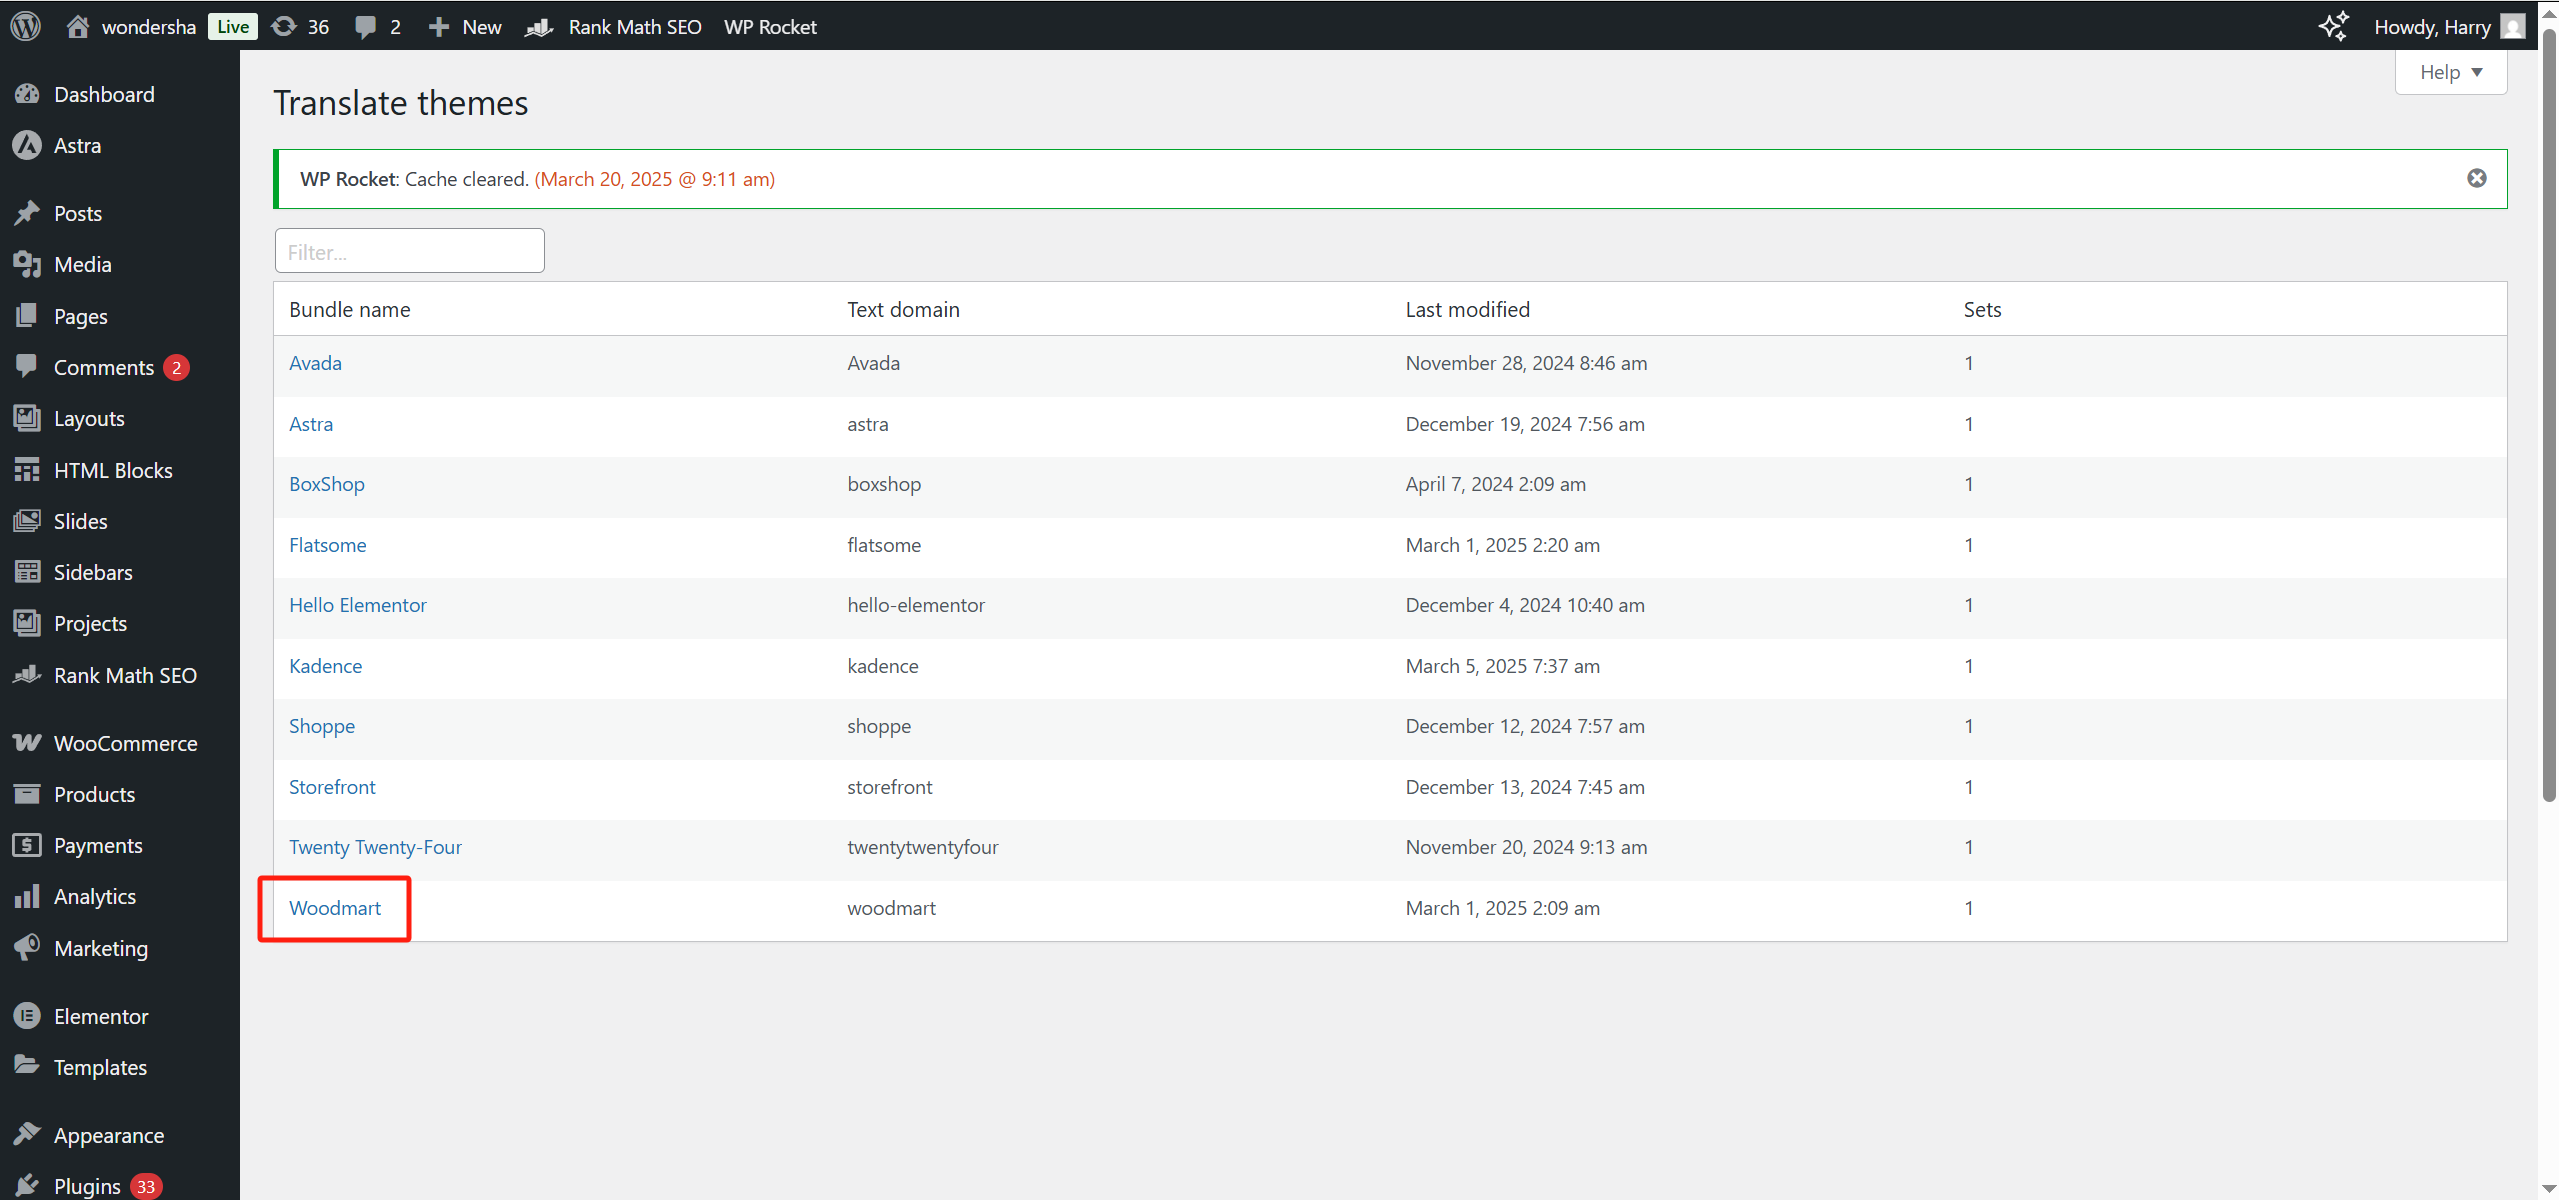This screenshot has width=2559, height=1200.
Task: Click the Analytics bar chart icon
Action: [27, 896]
